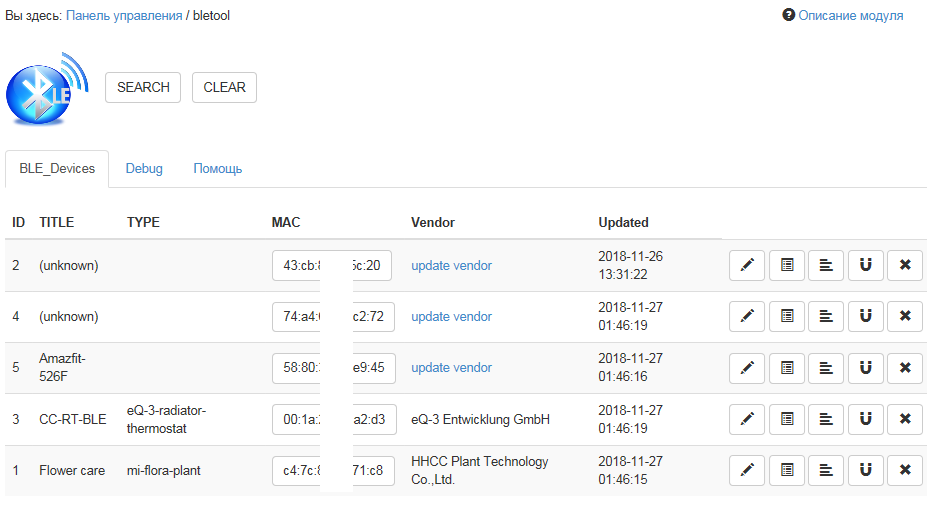This screenshot has height=505, width=927.
Task: Switch to the Debug tab
Action: coord(144,169)
